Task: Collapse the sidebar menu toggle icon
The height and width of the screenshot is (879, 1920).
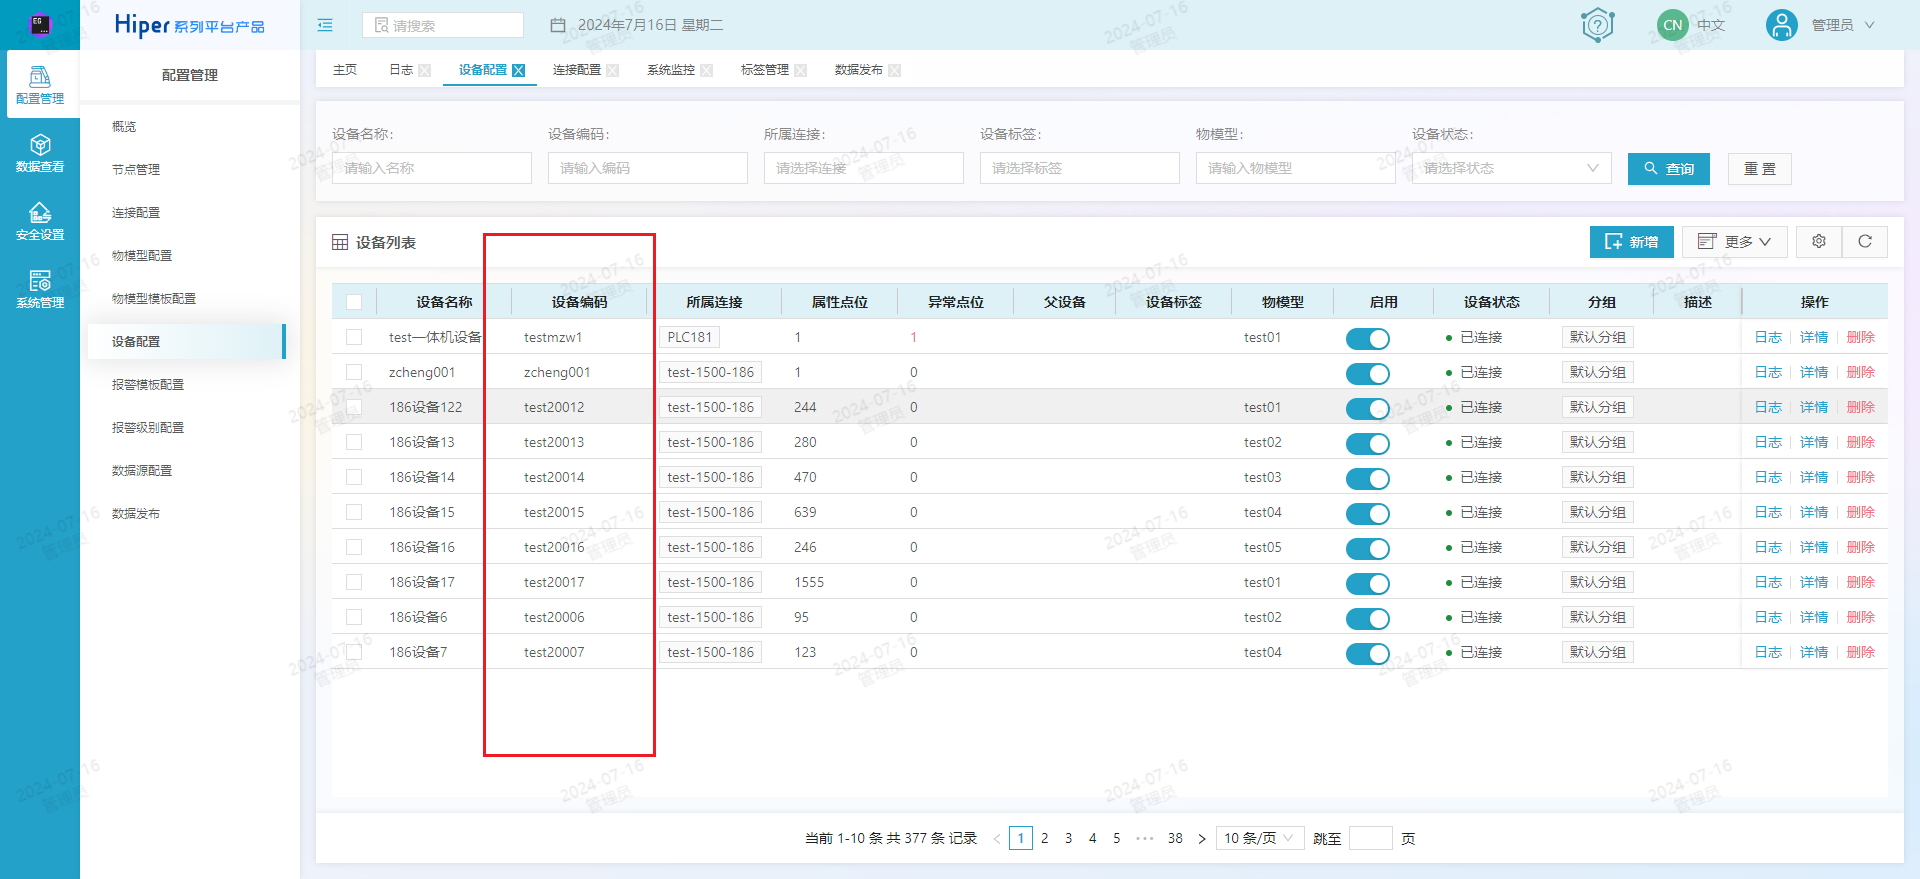Action: [325, 25]
